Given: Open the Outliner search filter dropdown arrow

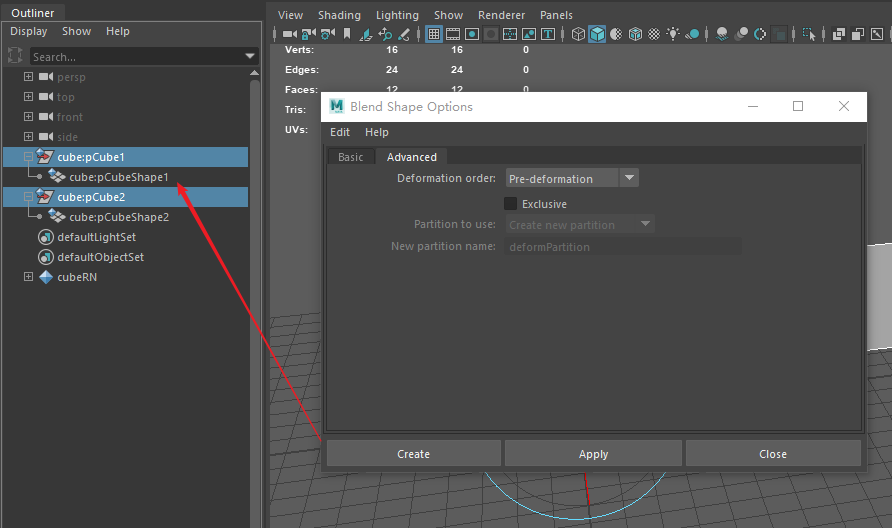Looking at the screenshot, I should tap(250, 57).
